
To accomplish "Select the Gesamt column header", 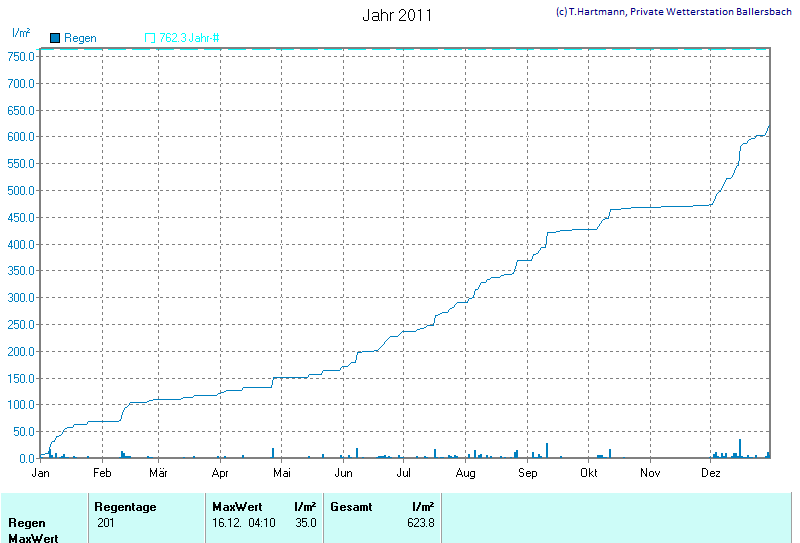I will 352,507.
